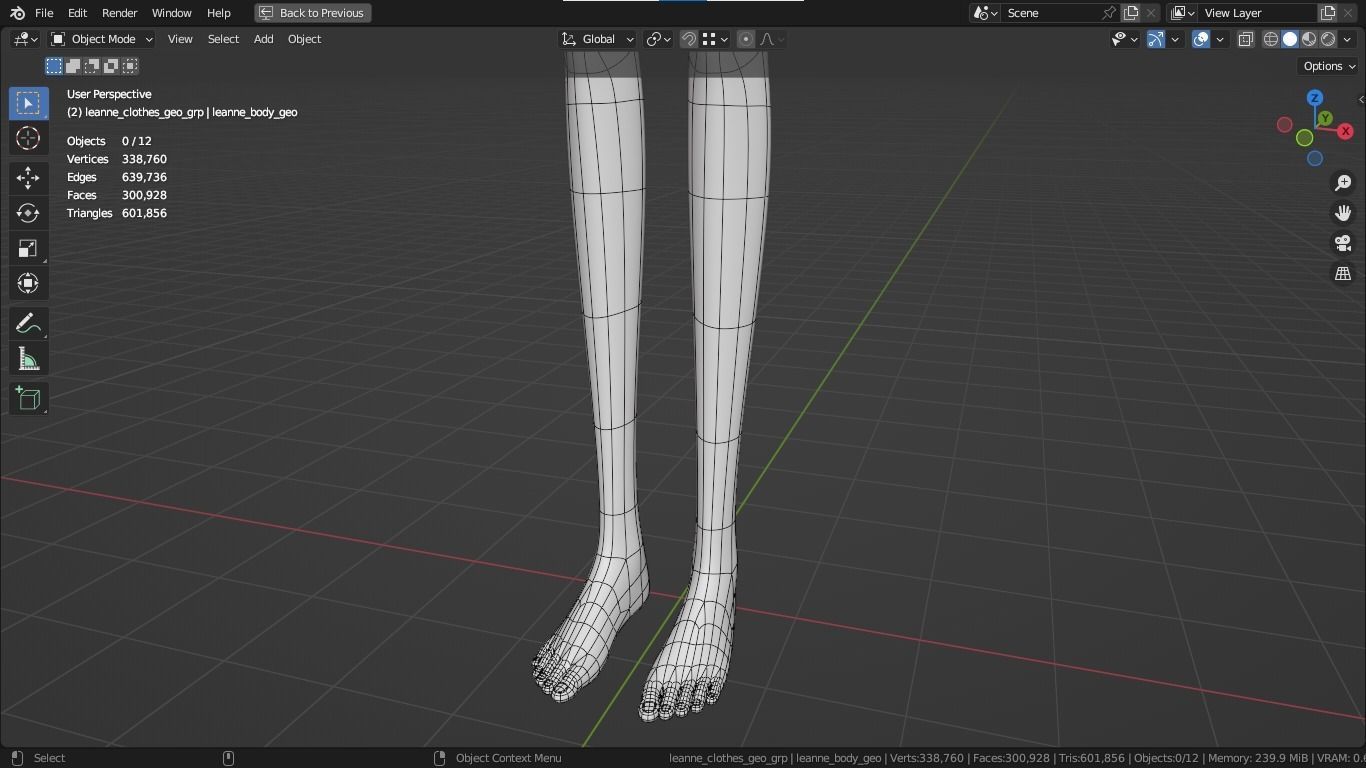Viewport: 1366px width, 768px height.
Task: Activate the Transform tool
Action: click(x=28, y=283)
